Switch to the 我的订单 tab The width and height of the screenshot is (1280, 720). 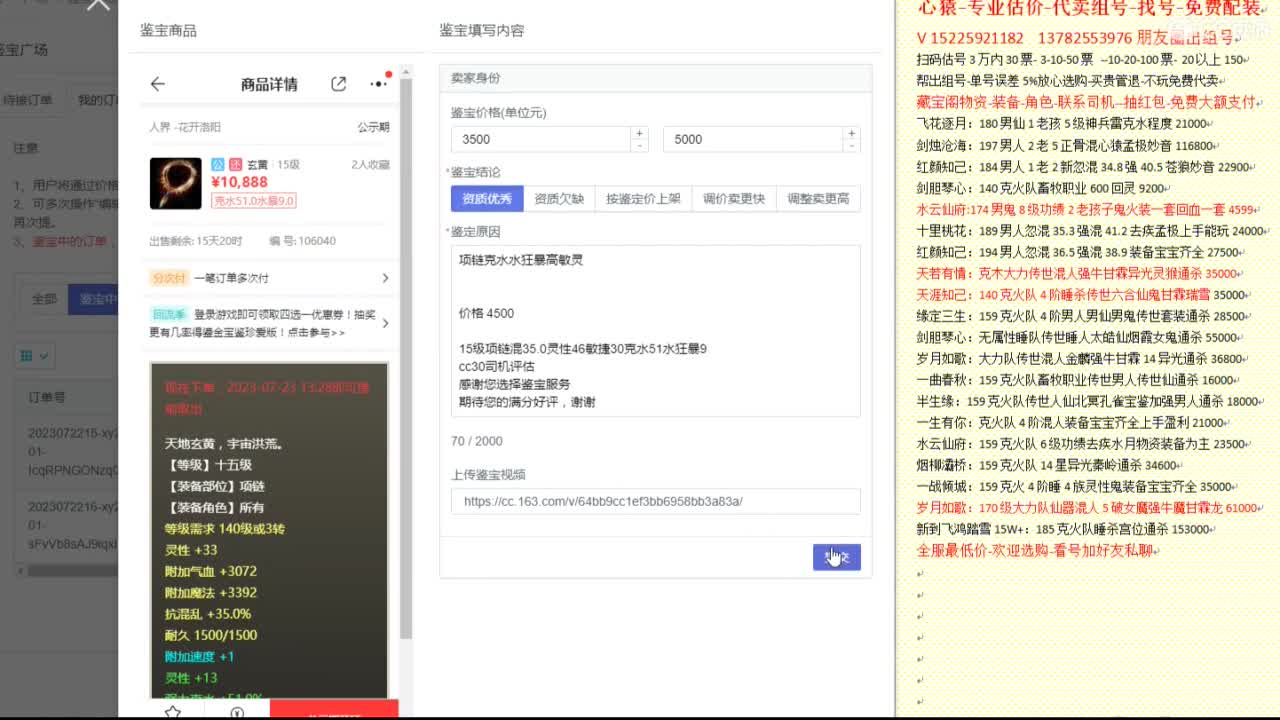(x=98, y=99)
